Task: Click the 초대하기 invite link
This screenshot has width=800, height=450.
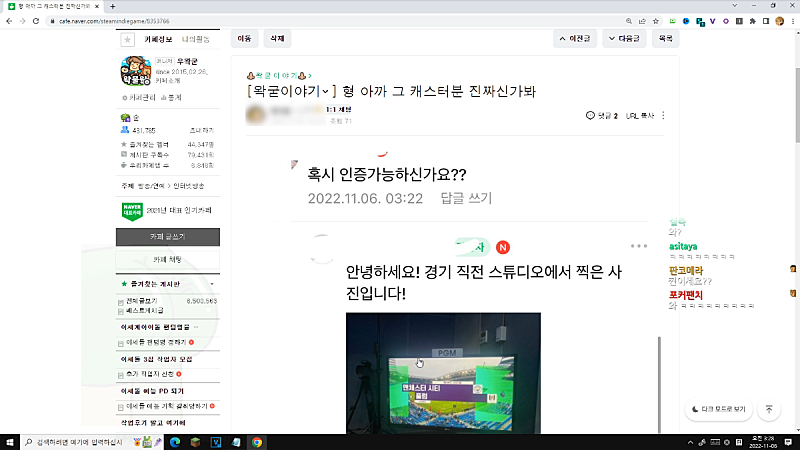Action: click(x=202, y=131)
